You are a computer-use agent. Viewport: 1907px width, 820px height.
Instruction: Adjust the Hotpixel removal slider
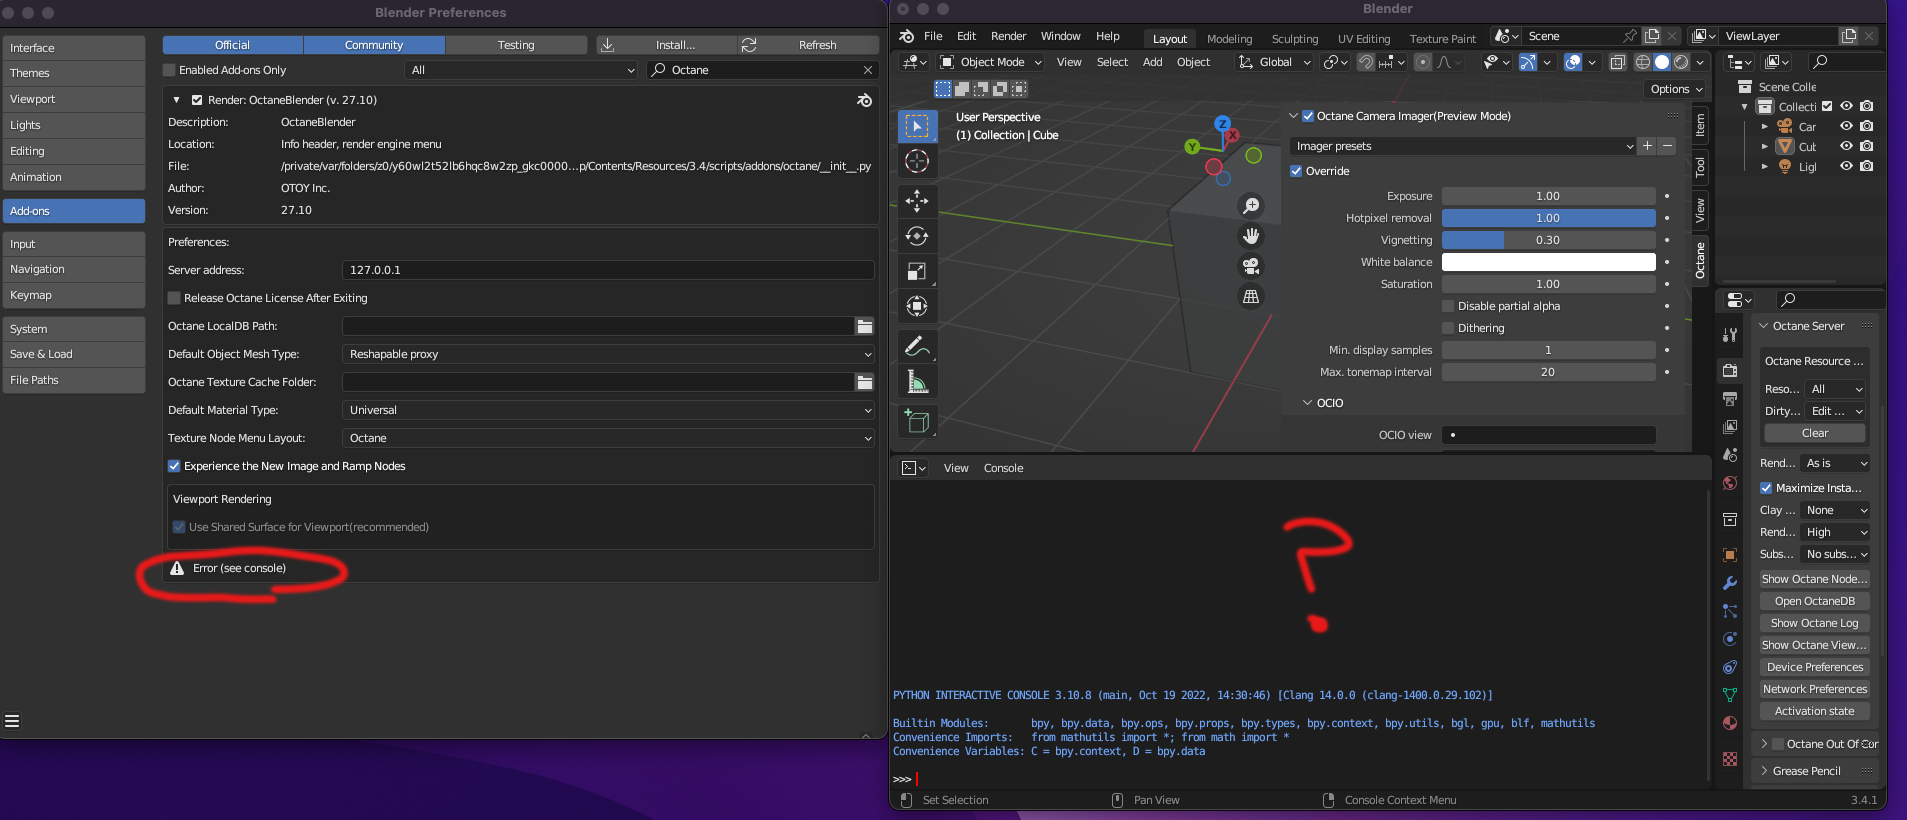(1548, 218)
